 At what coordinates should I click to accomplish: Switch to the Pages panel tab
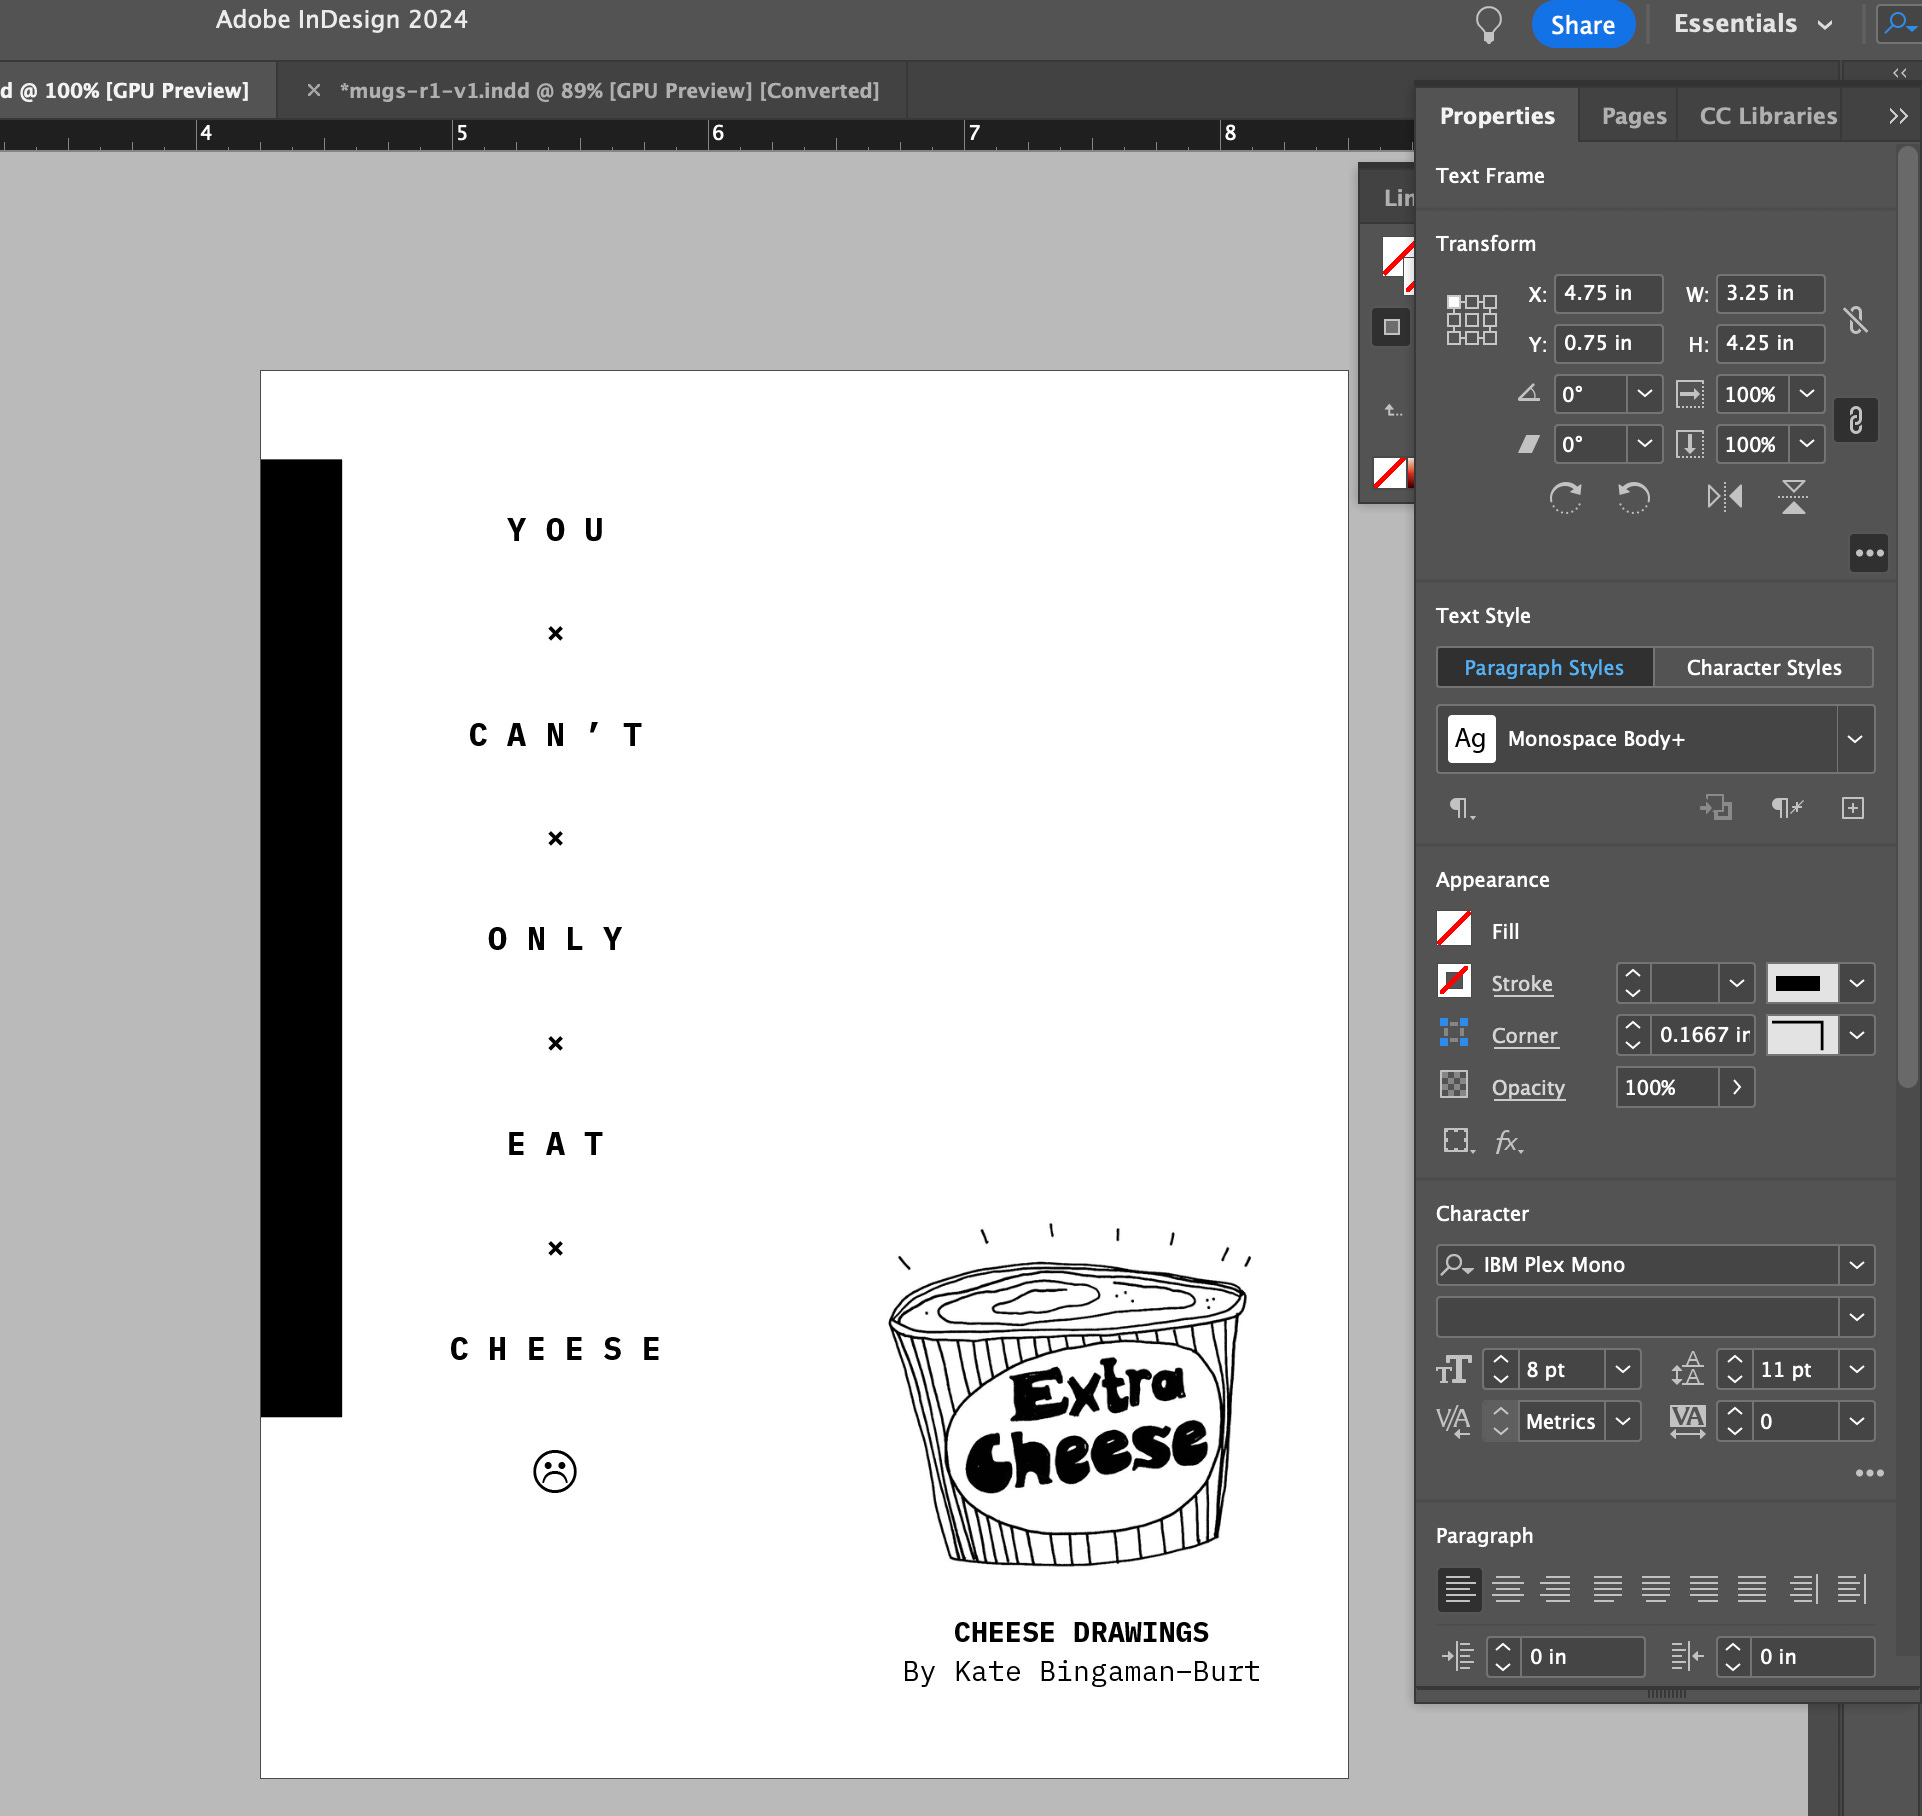[1633, 116]
